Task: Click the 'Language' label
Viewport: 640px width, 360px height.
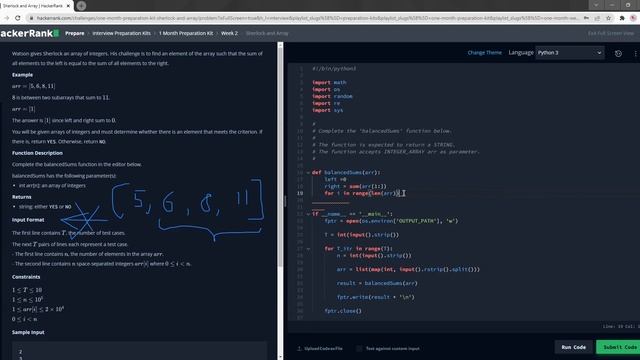Action: [520, 53]
